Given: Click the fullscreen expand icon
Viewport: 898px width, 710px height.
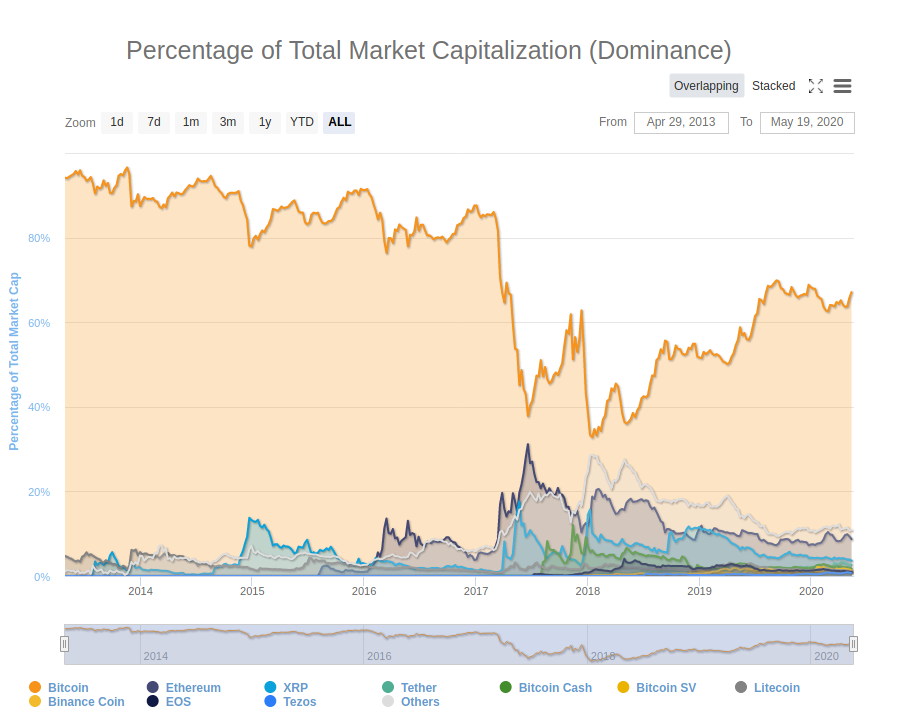Looking at the screenshot, I should (816, 86).
